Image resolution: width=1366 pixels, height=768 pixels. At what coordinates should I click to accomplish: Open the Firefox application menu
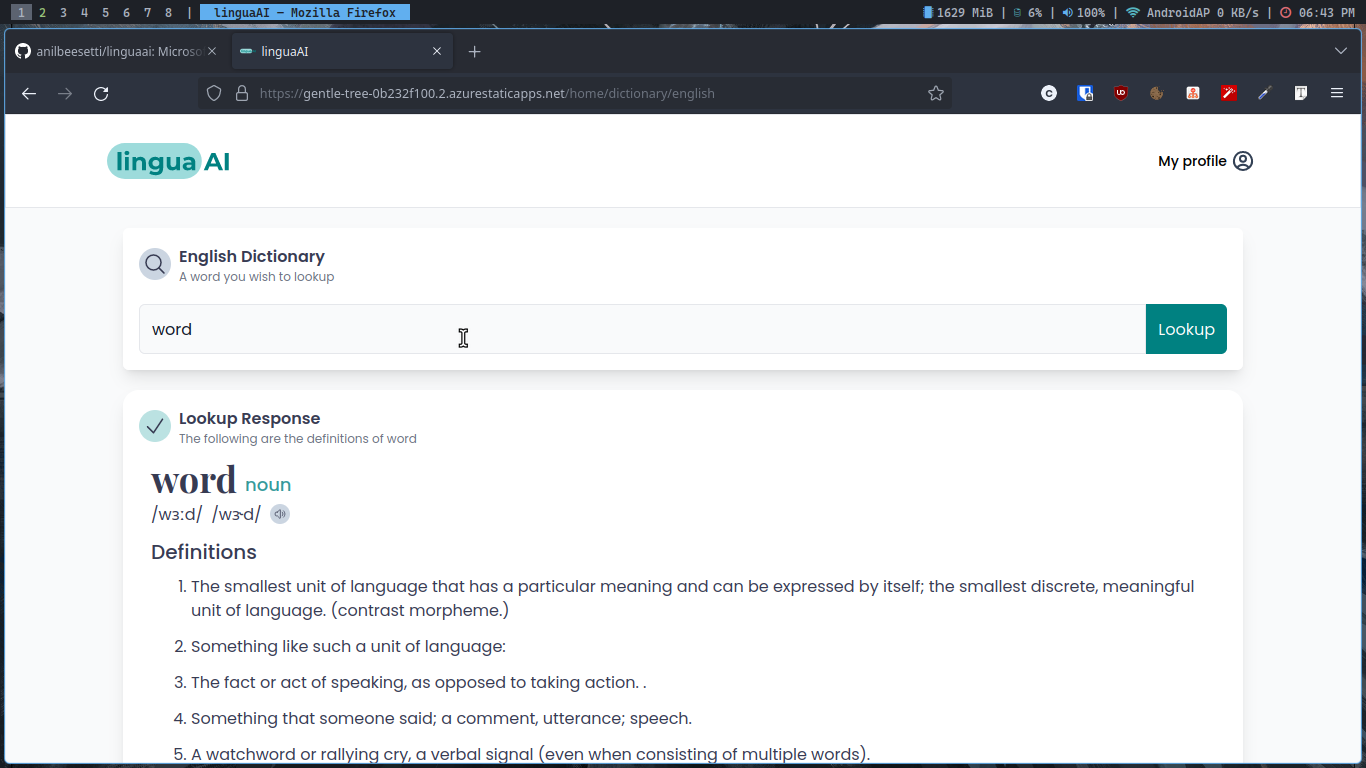(1336, 93)
